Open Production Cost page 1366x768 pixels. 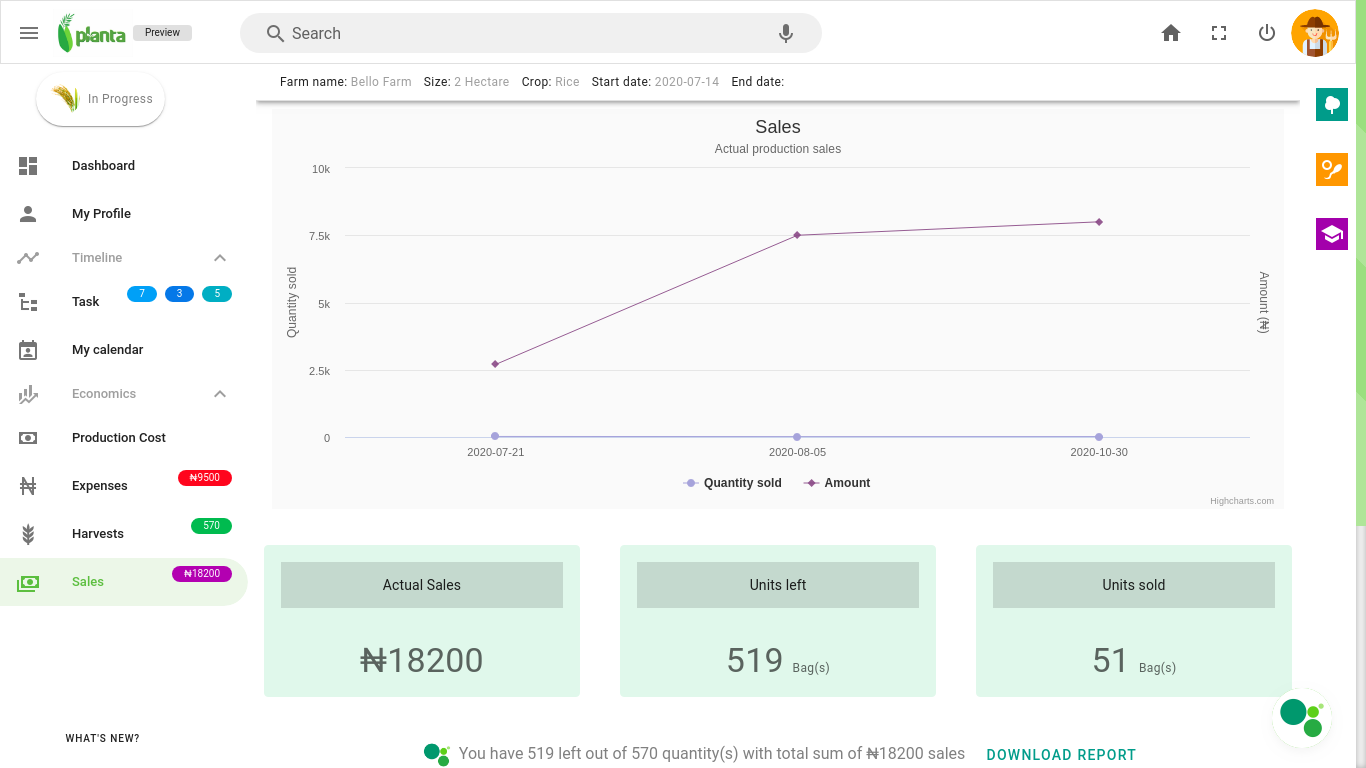pos(119,438)
